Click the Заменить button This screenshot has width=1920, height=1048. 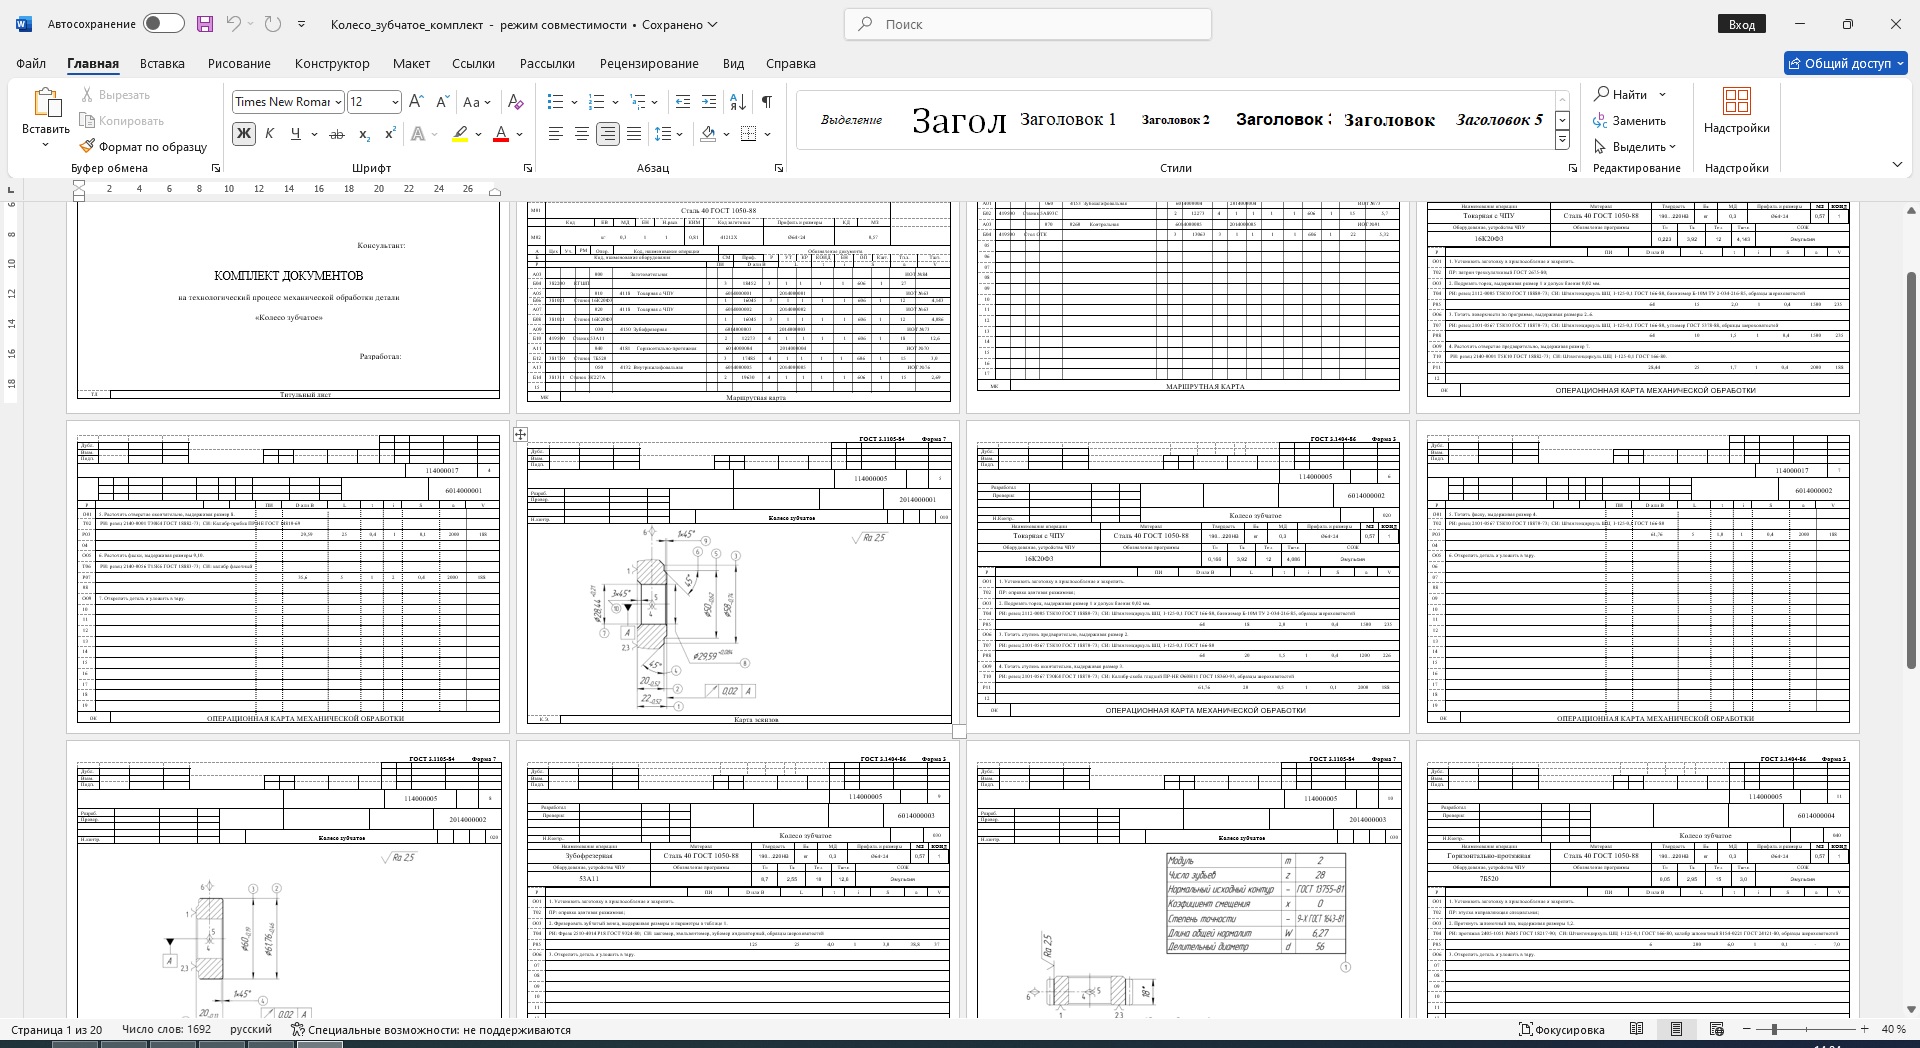click(1630, 121)
